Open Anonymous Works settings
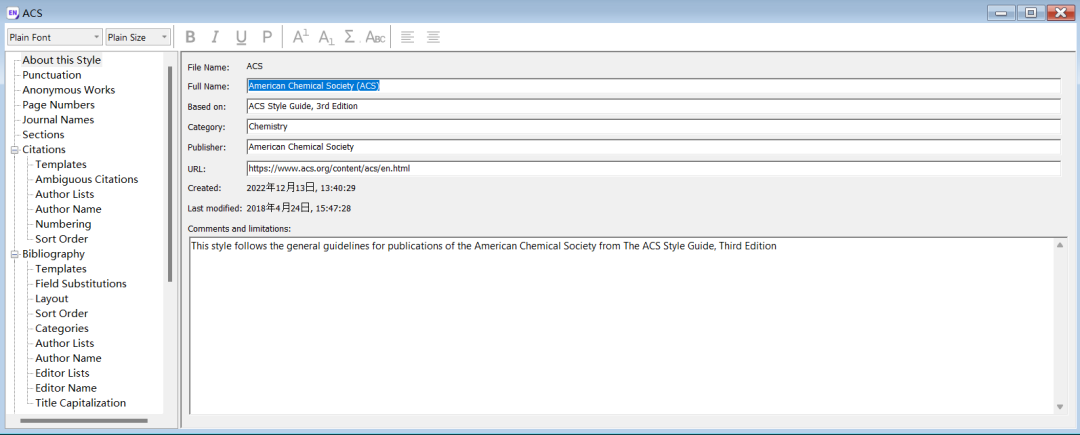This screenshot has height=435, width=1080. click(x=69, y=90)
